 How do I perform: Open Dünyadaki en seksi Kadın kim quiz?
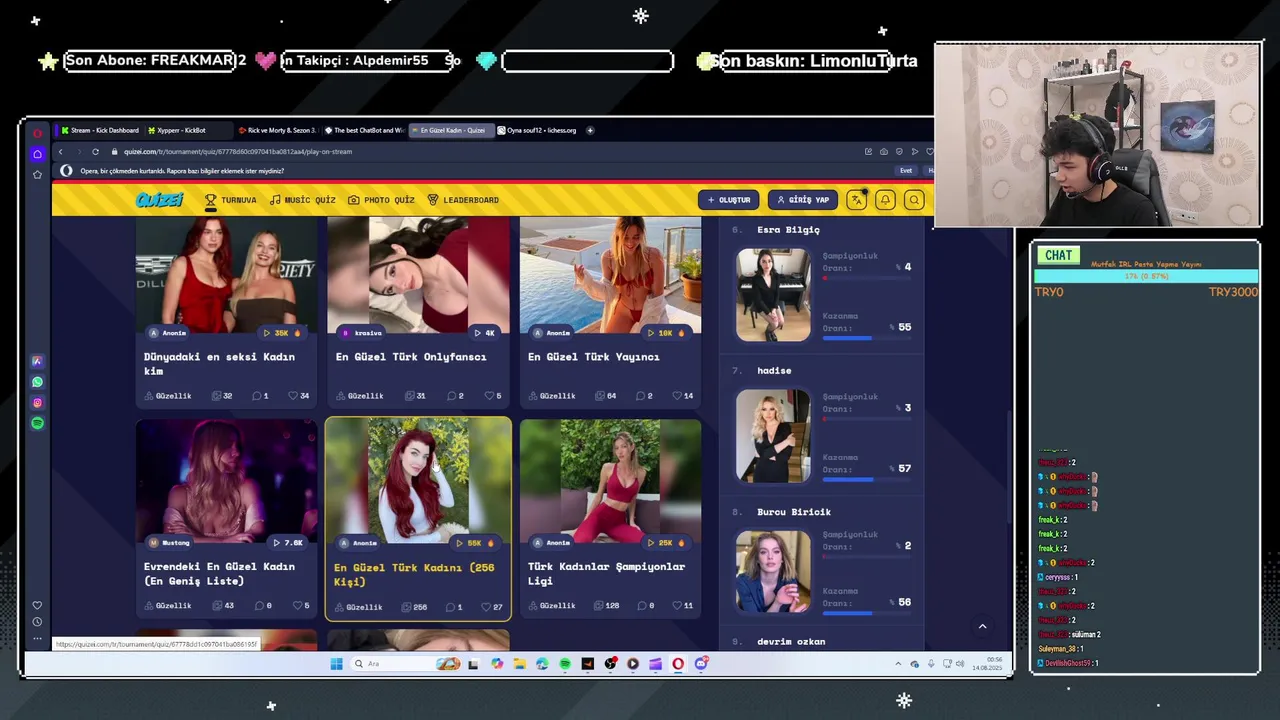219,364
